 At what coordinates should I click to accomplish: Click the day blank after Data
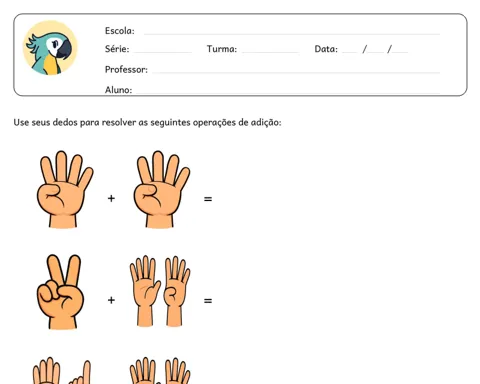[x=349, y=52]
